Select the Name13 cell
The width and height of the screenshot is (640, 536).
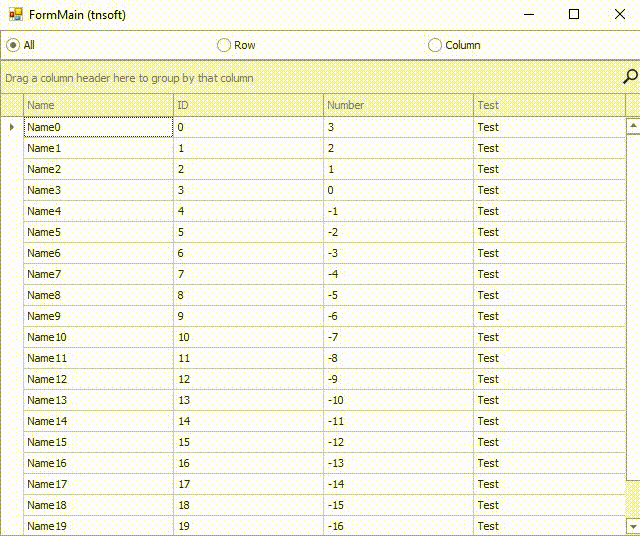click(98, 400)
